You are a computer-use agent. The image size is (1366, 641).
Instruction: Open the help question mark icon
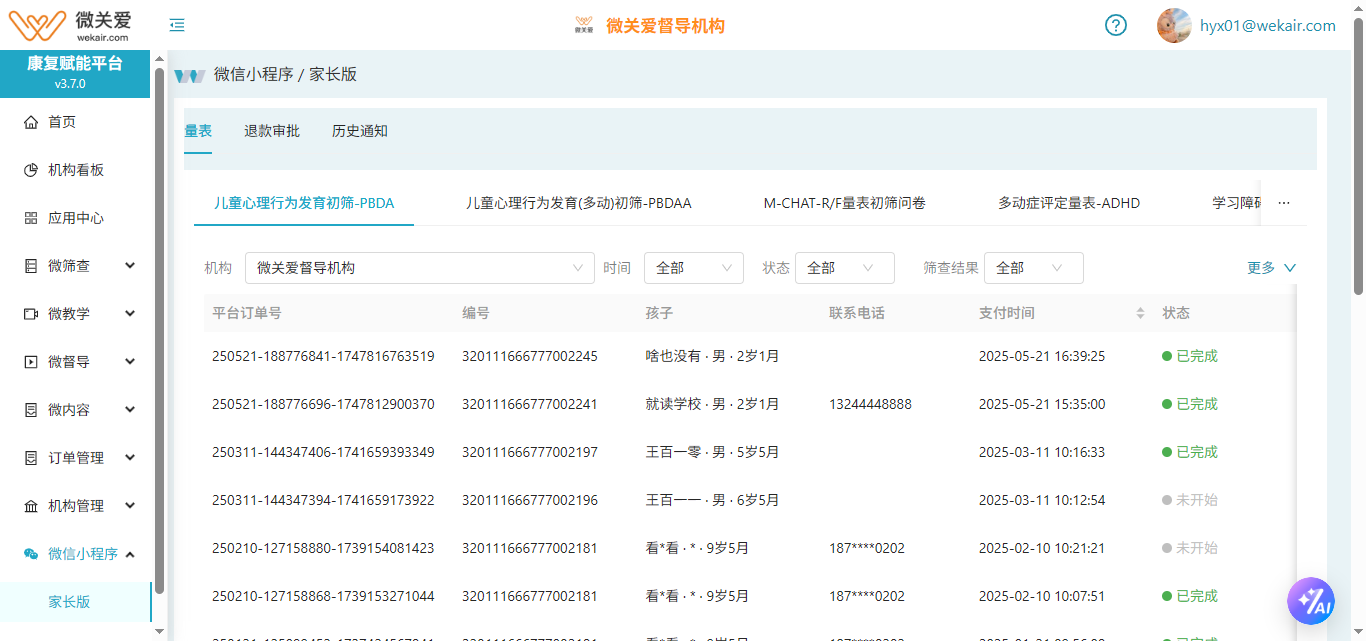1116,26
